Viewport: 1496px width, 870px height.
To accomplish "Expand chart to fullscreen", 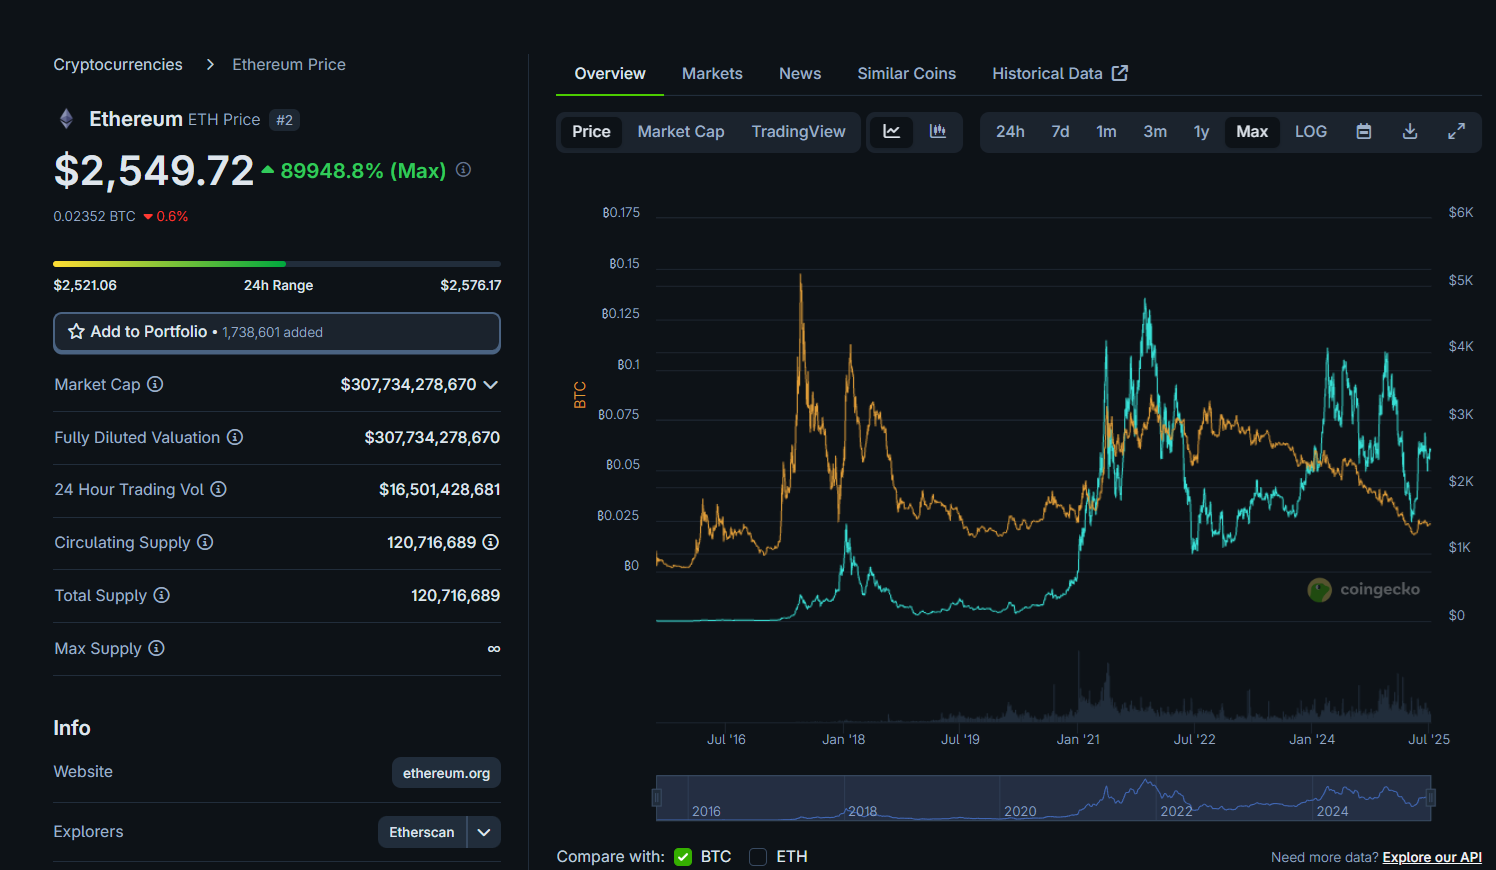I will [1457, 132].
